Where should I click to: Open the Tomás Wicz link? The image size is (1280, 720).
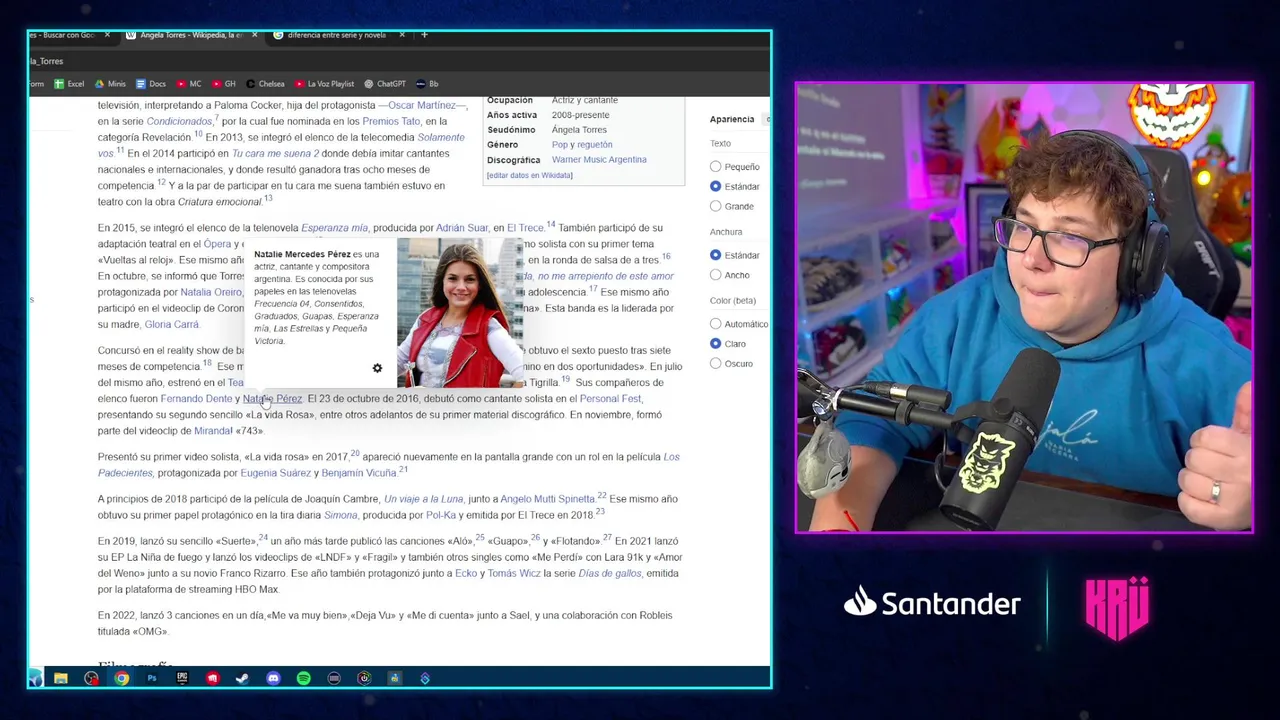514,574
